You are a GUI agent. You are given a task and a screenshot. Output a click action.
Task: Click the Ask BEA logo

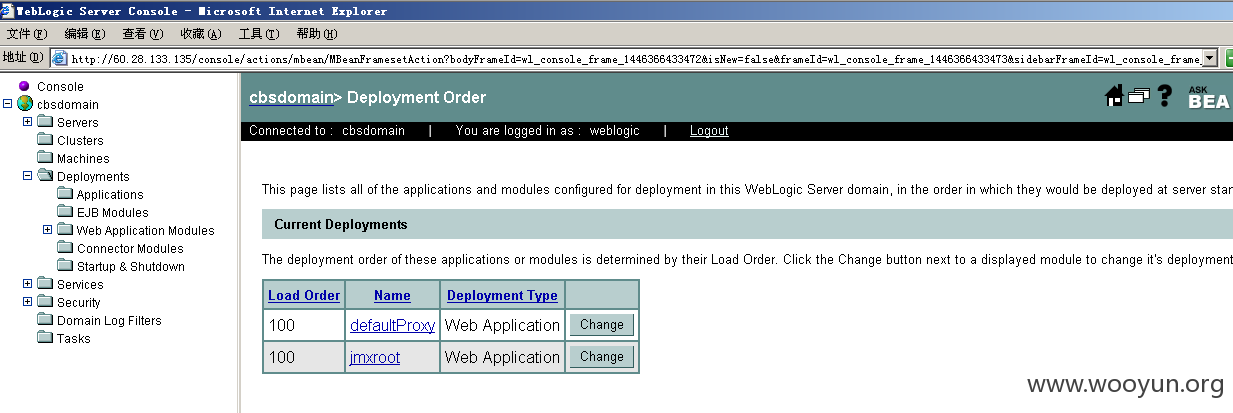1208,97
